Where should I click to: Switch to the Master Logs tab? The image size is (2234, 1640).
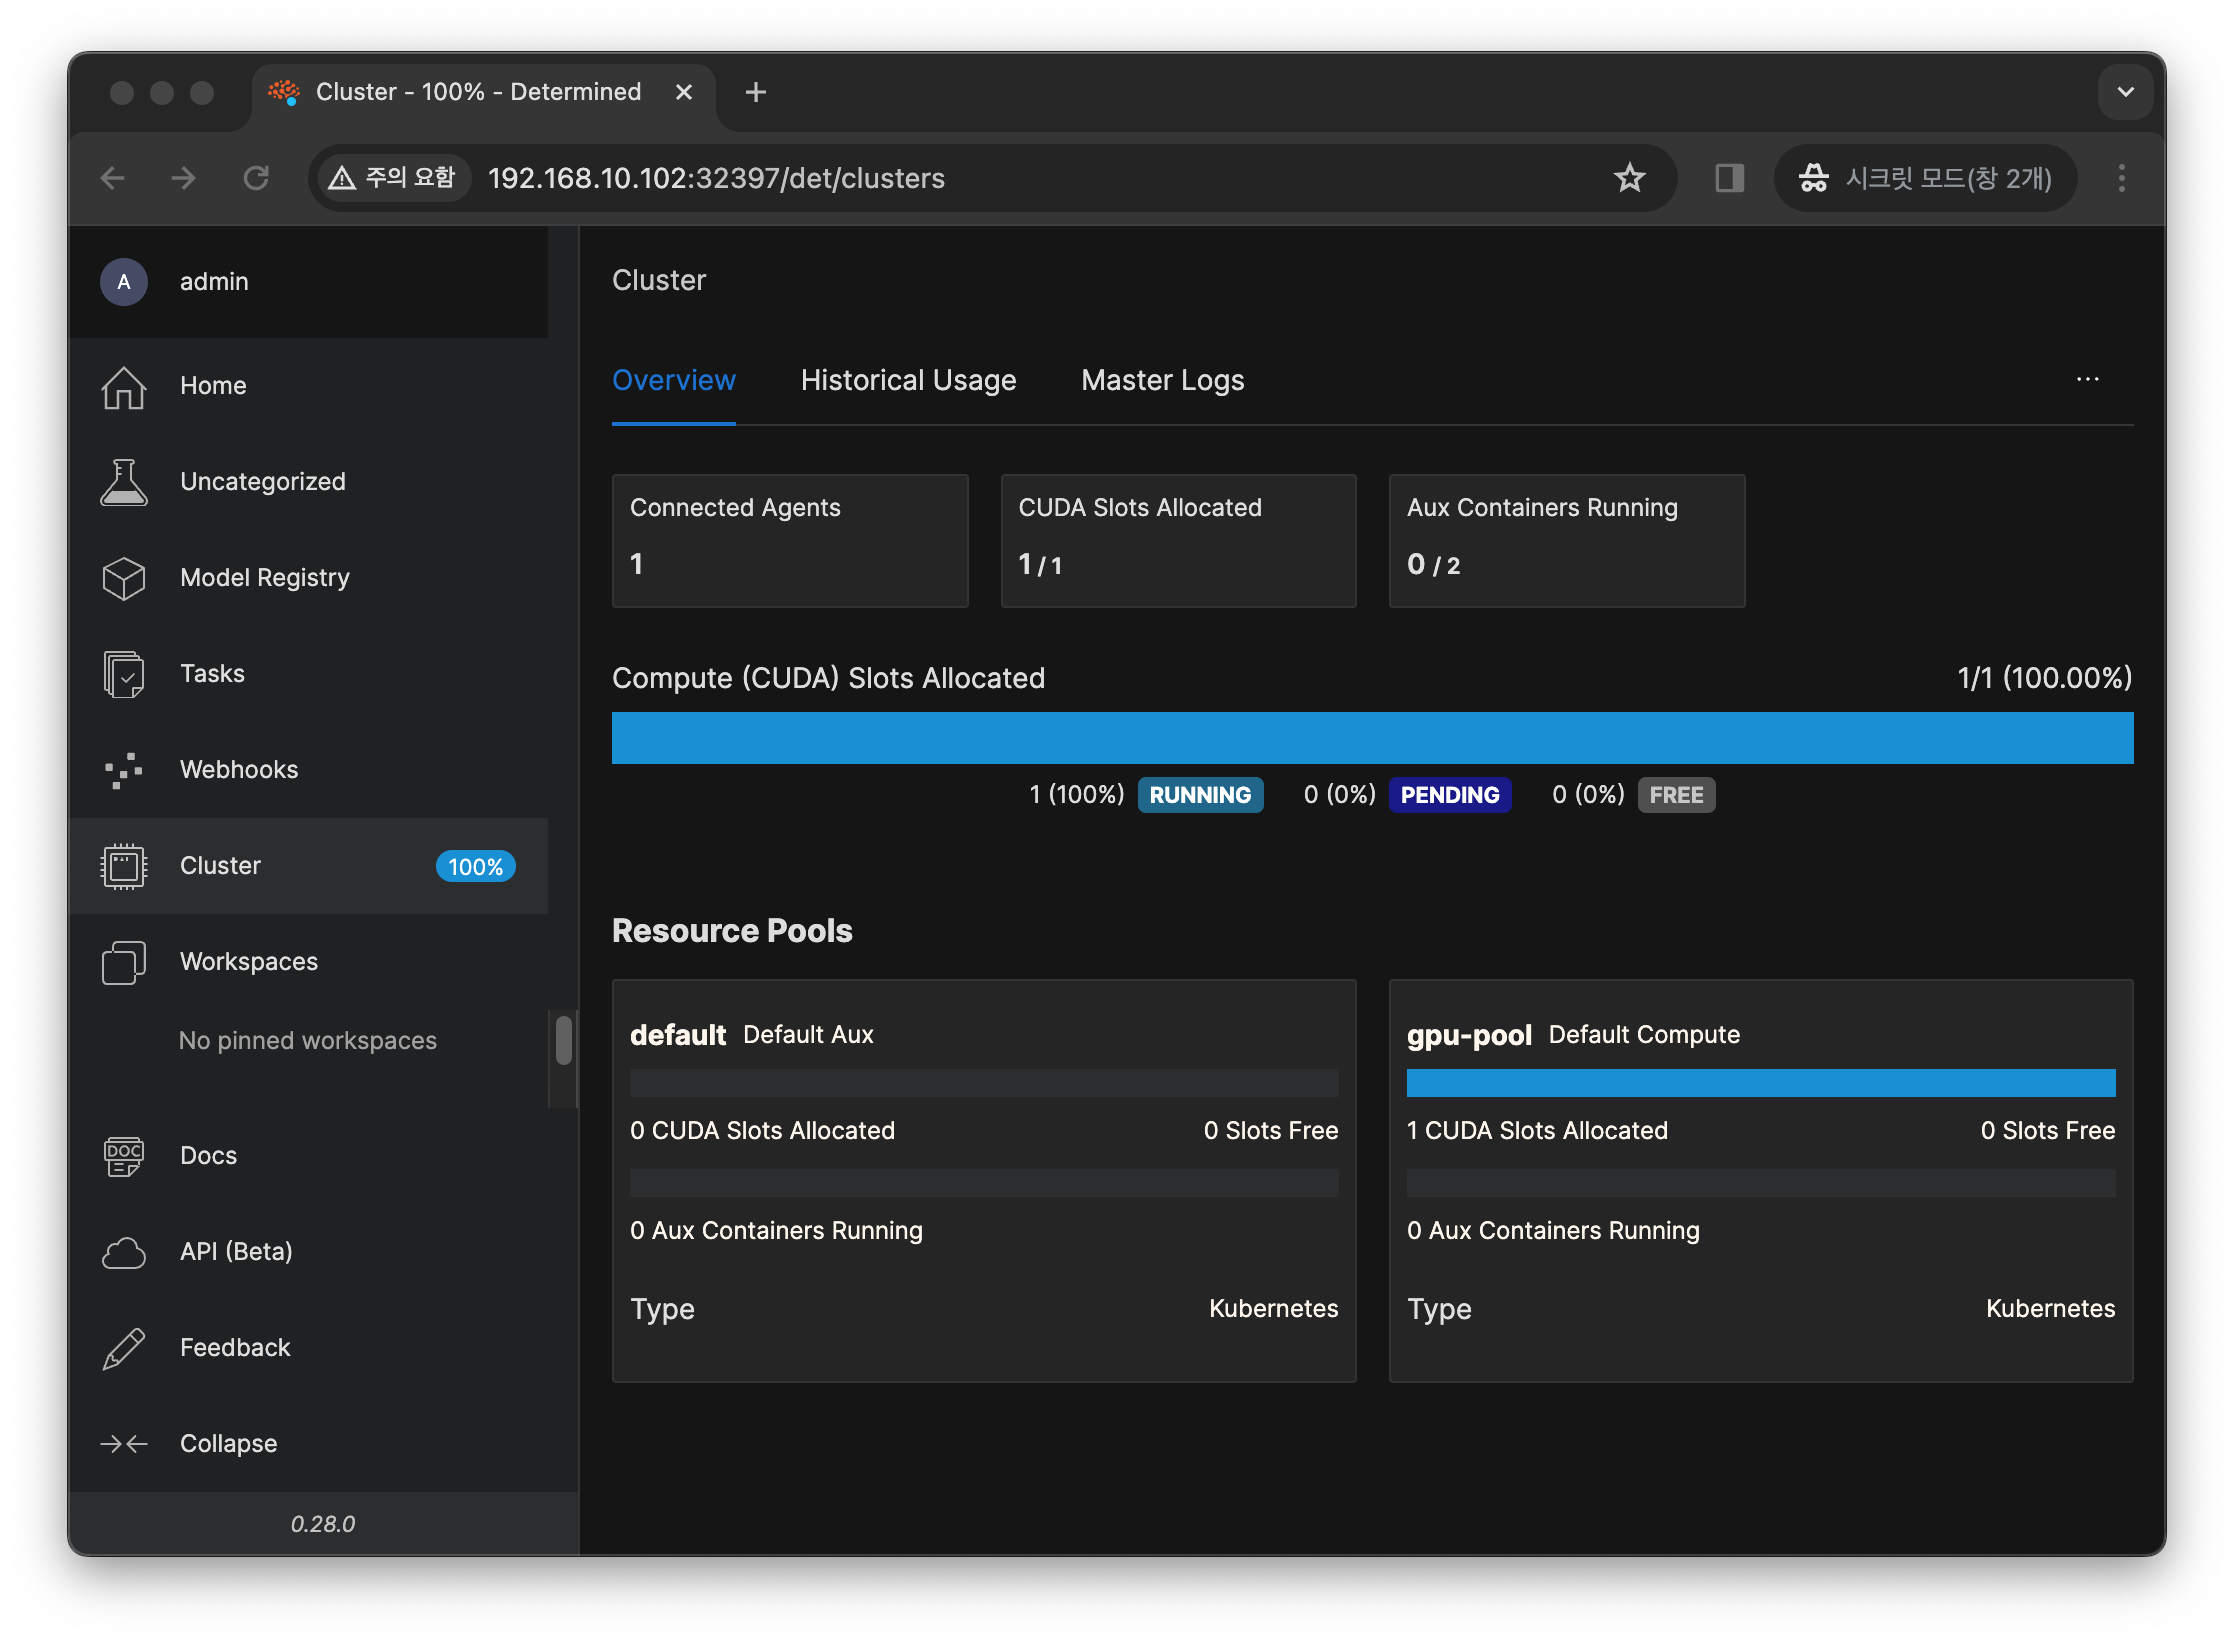point(1162,381)
